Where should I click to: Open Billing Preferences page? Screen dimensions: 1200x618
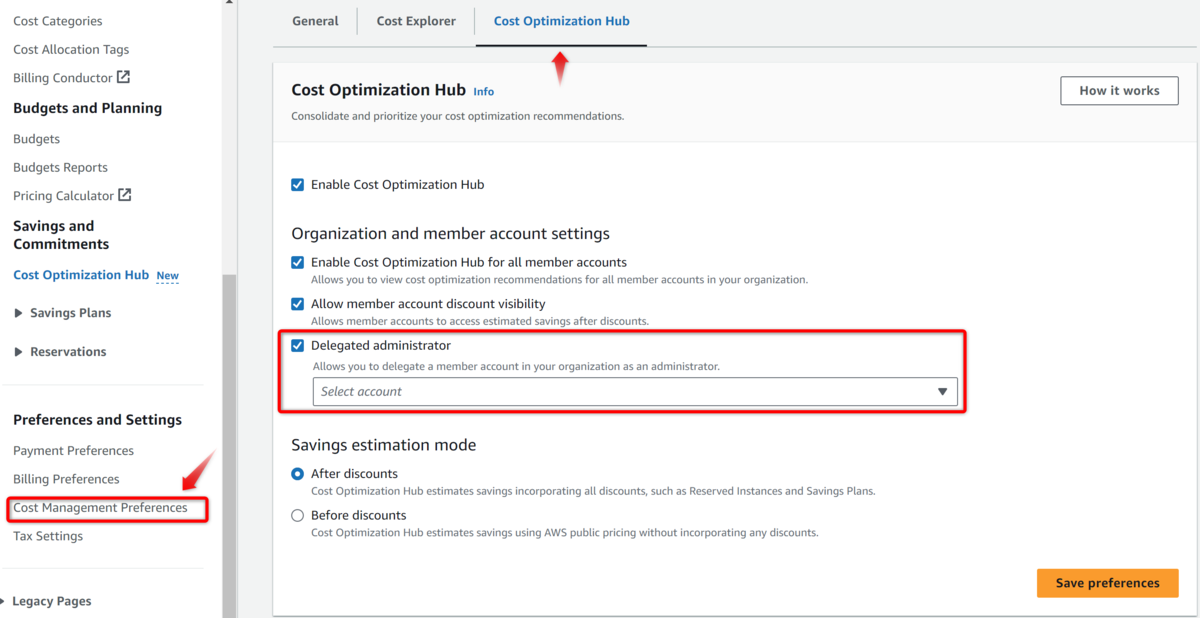[x=66, y=479]
